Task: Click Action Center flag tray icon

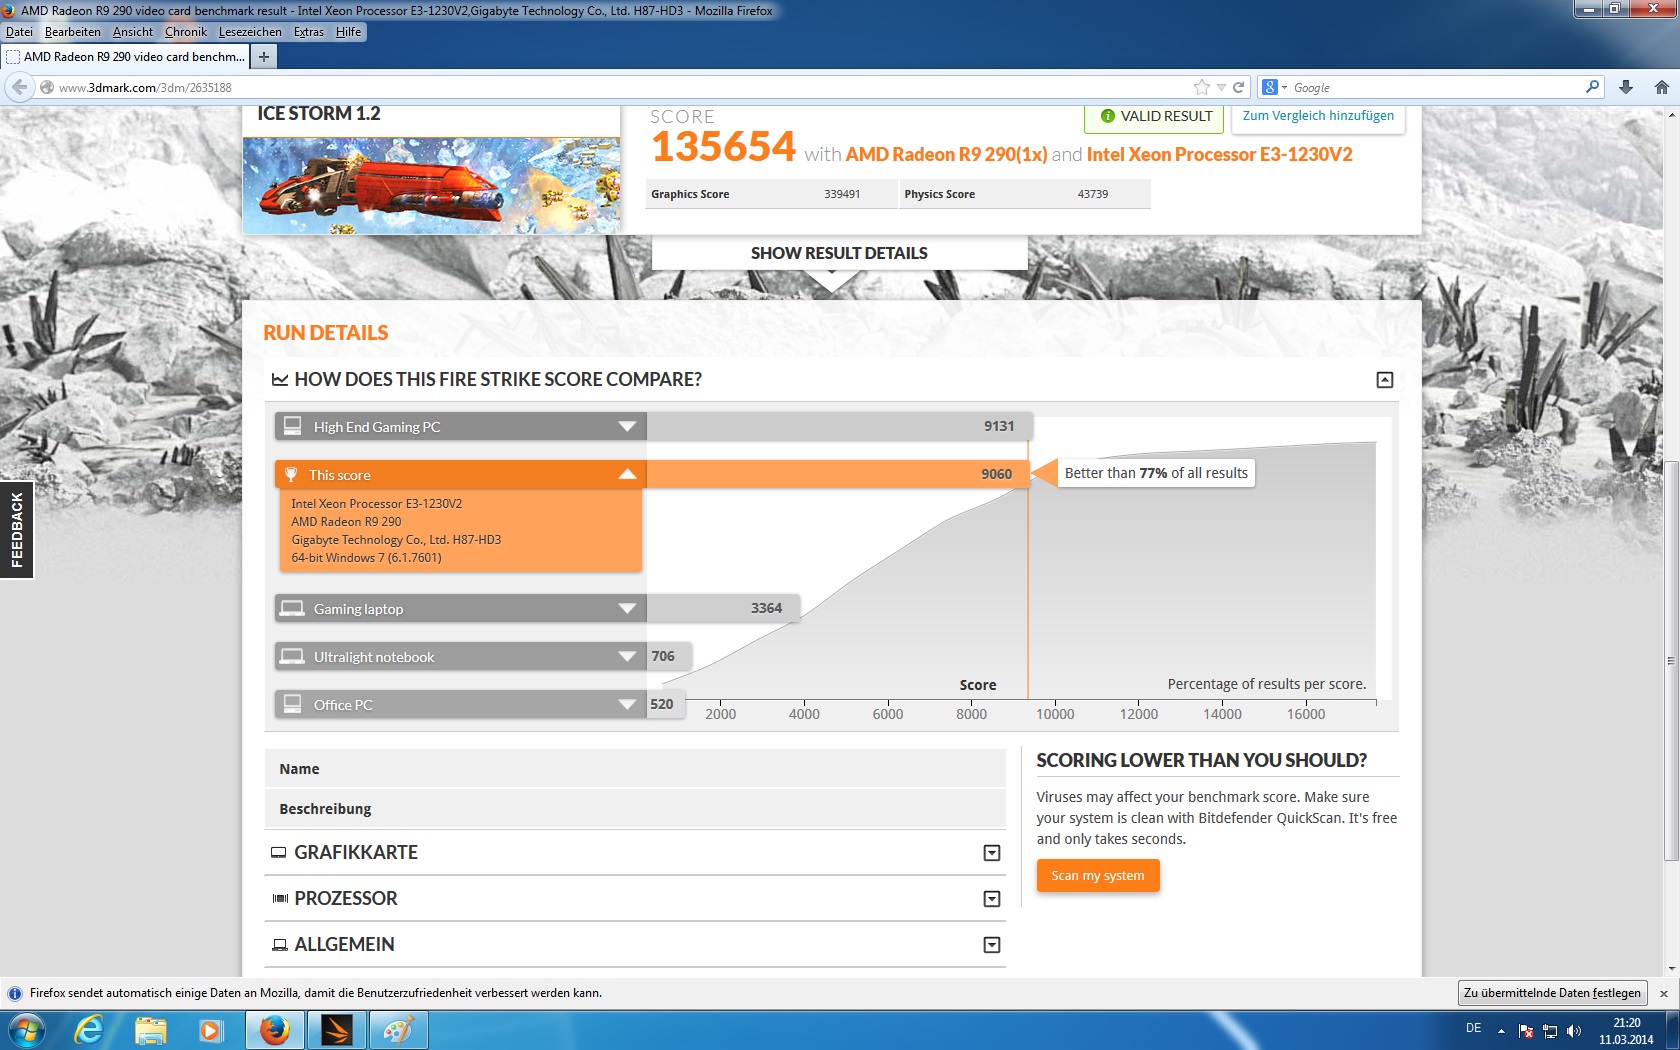Action: coord(1526,1031)
